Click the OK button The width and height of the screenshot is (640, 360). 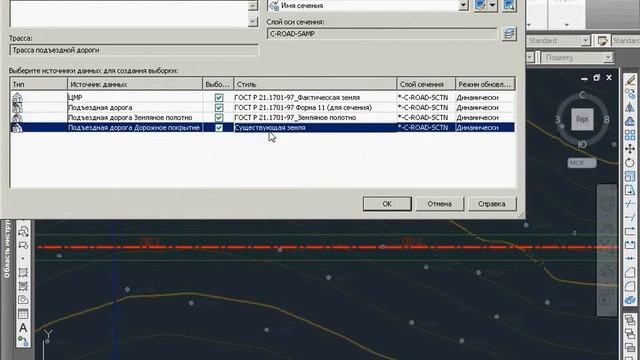387,204
